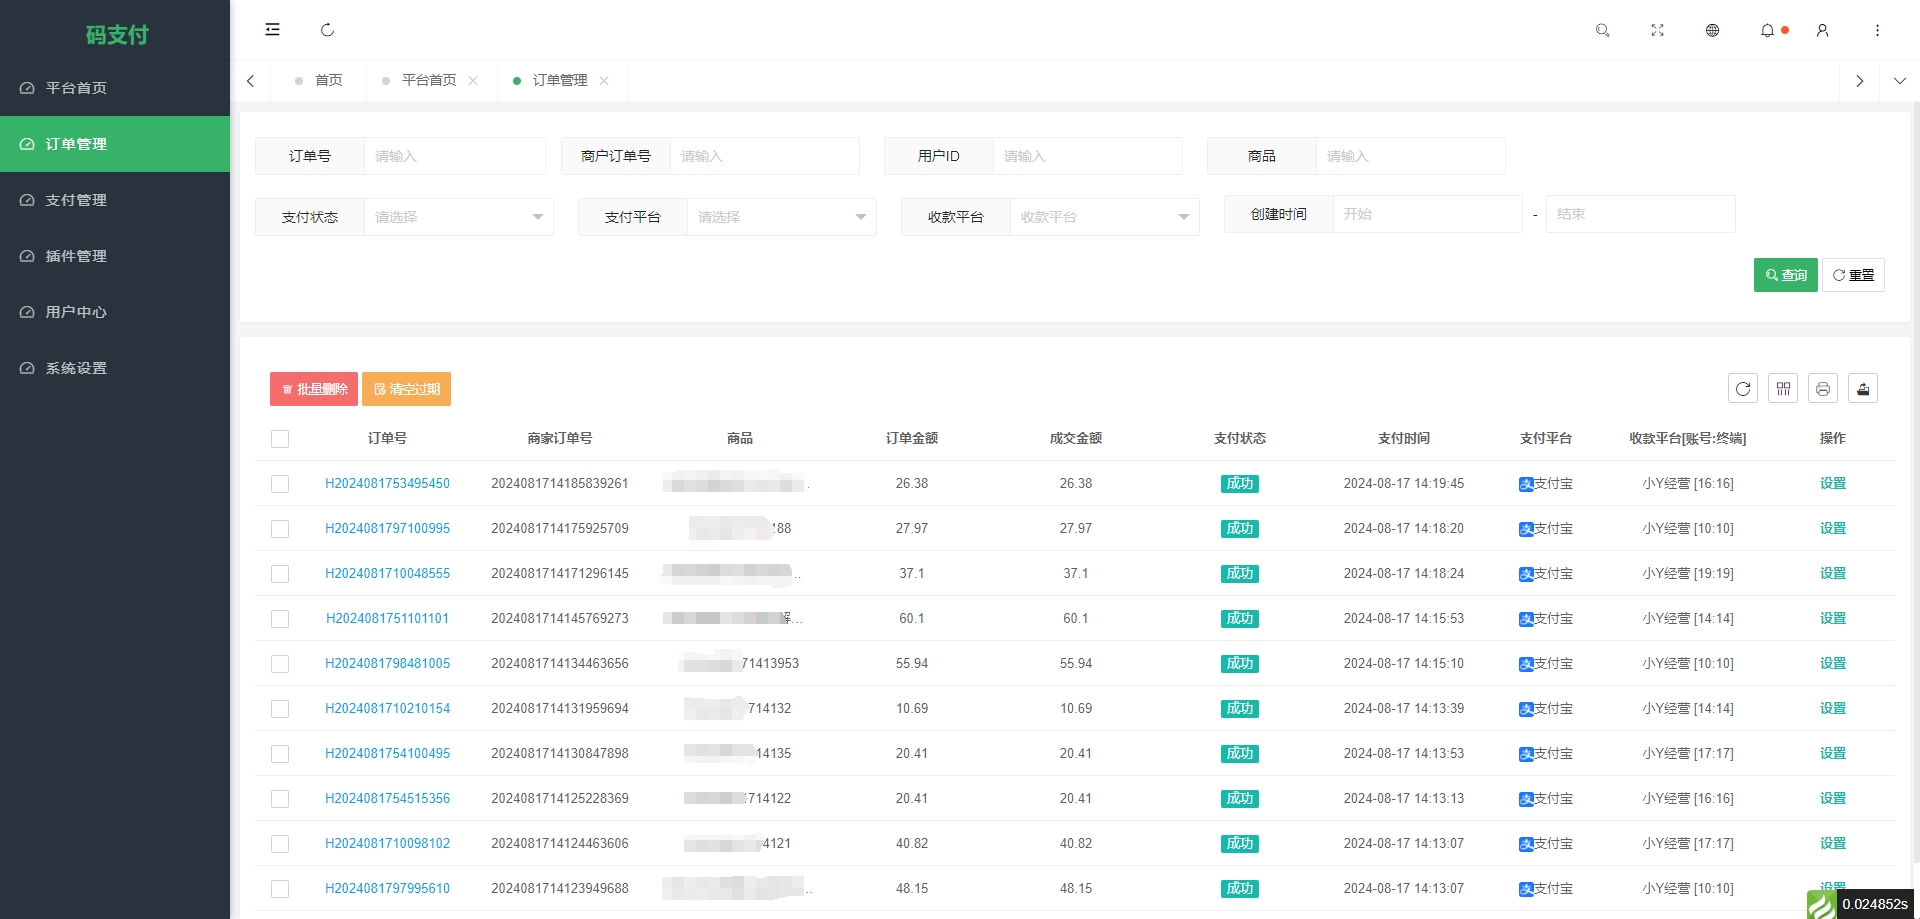Select the checkbox for order H2024081751101101

(280, 619)
